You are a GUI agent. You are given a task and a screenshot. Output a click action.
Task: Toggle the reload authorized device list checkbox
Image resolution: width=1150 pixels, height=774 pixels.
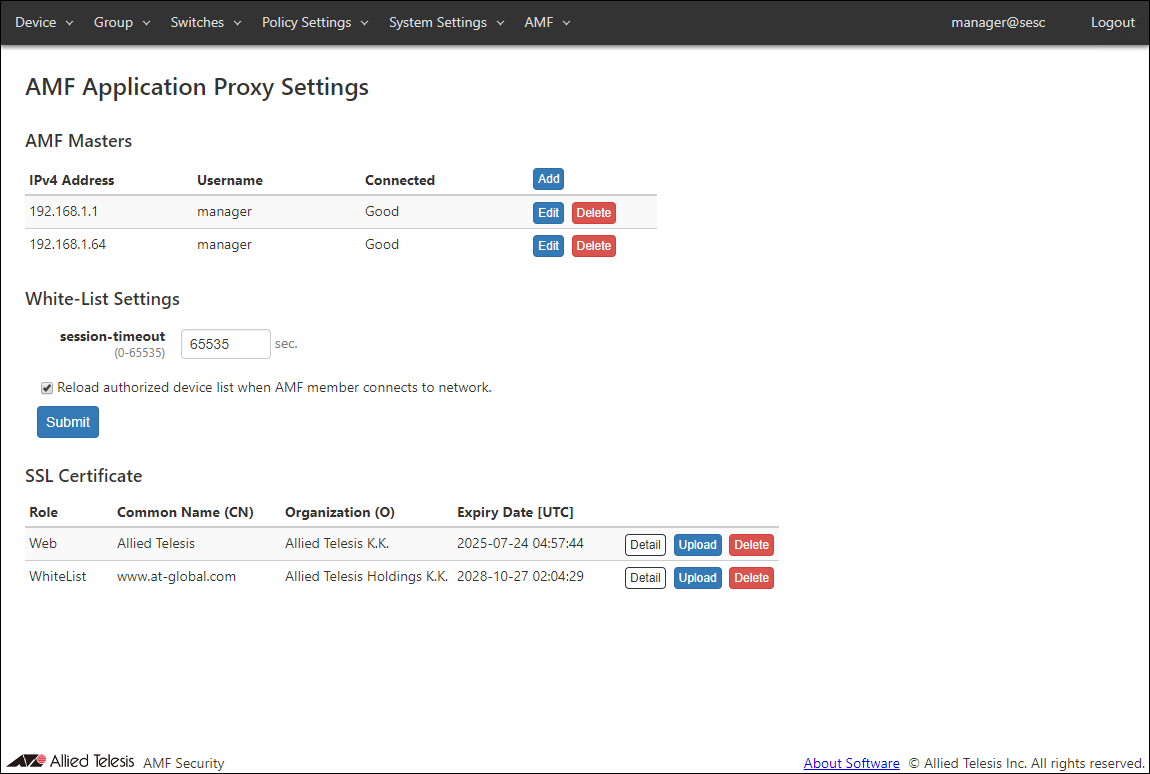pyautogui.click(x=47, y=388)
